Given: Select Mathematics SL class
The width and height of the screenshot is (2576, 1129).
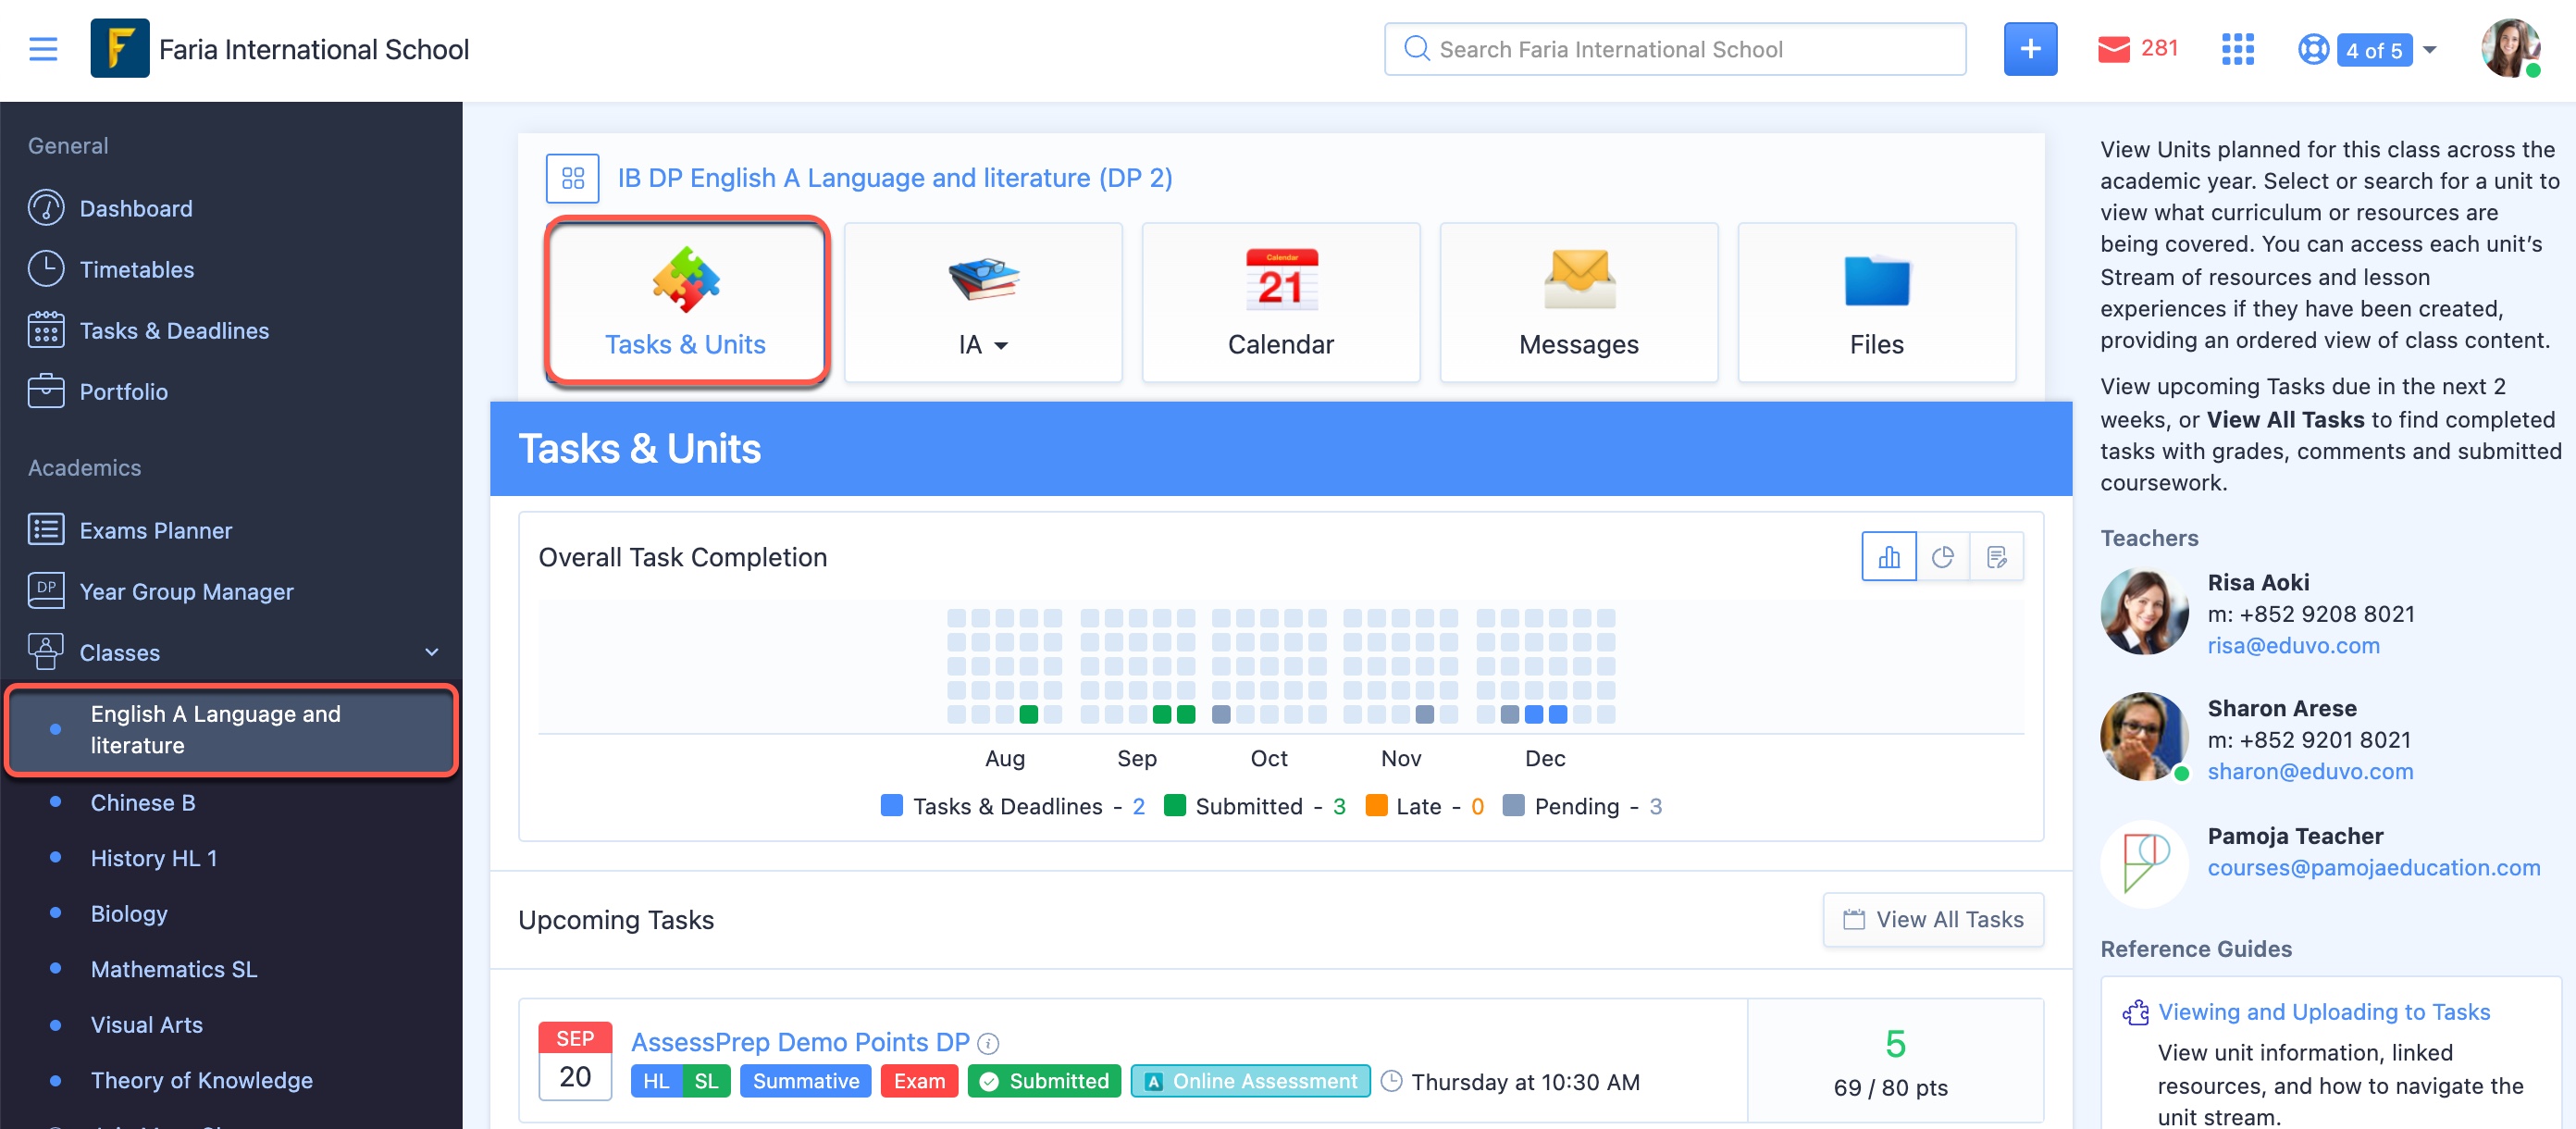Looking at the screenshot, I should [174, 968].
